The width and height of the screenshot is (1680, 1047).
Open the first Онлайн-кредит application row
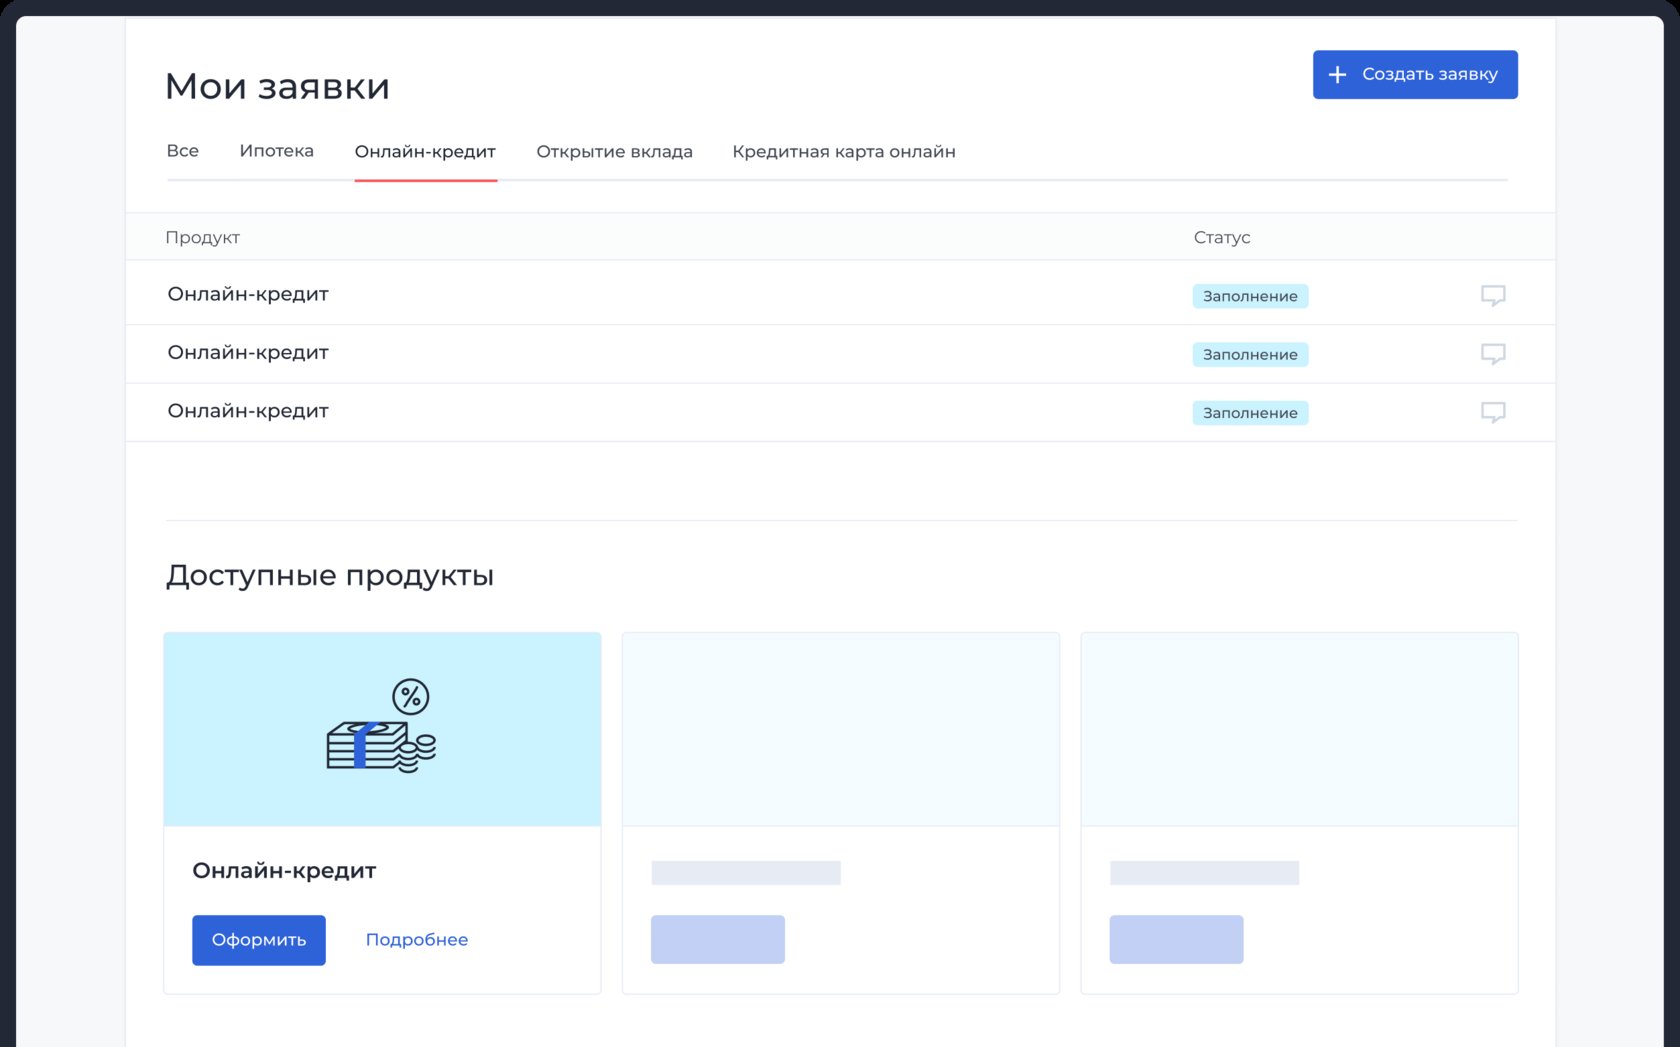(248, 294)
